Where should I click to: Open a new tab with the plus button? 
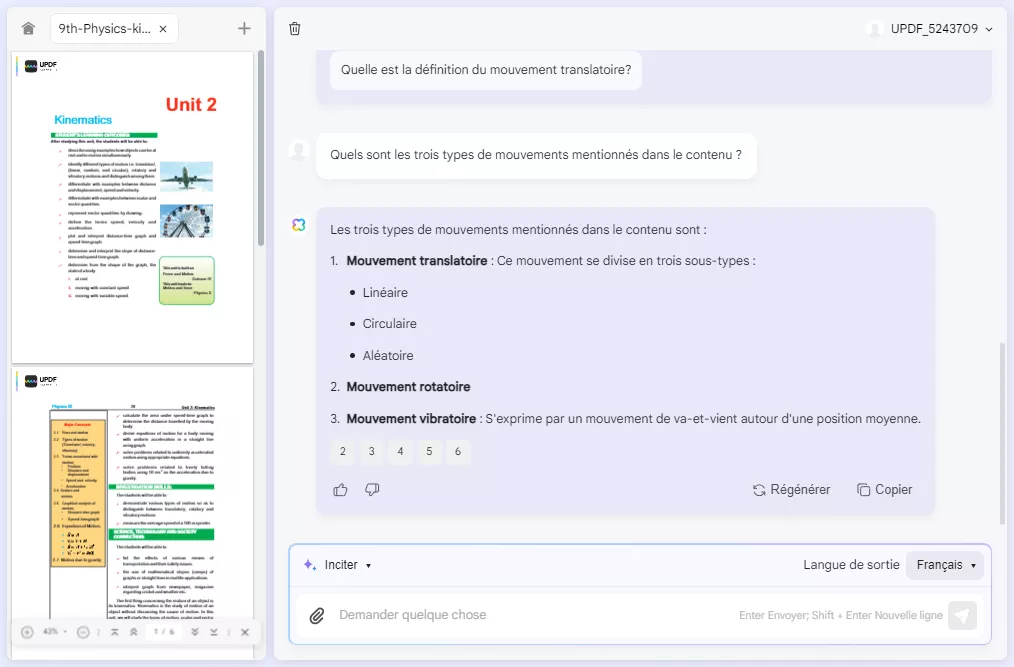243,28
